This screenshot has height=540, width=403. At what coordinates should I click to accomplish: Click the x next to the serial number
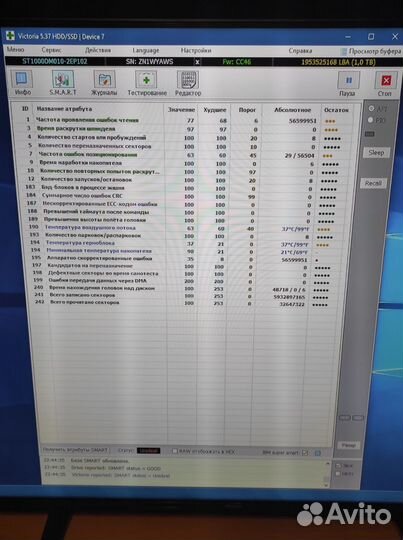197,62
